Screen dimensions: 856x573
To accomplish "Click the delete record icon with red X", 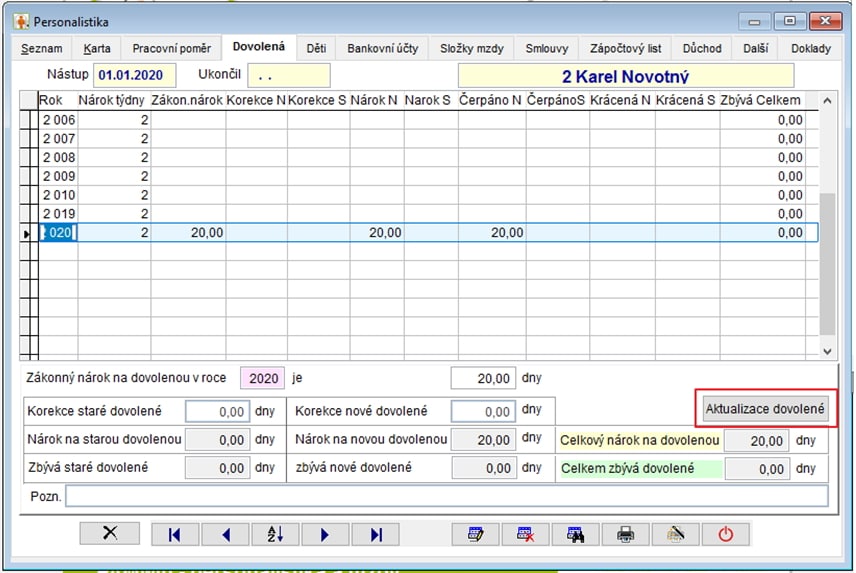I will pos(525,534).
